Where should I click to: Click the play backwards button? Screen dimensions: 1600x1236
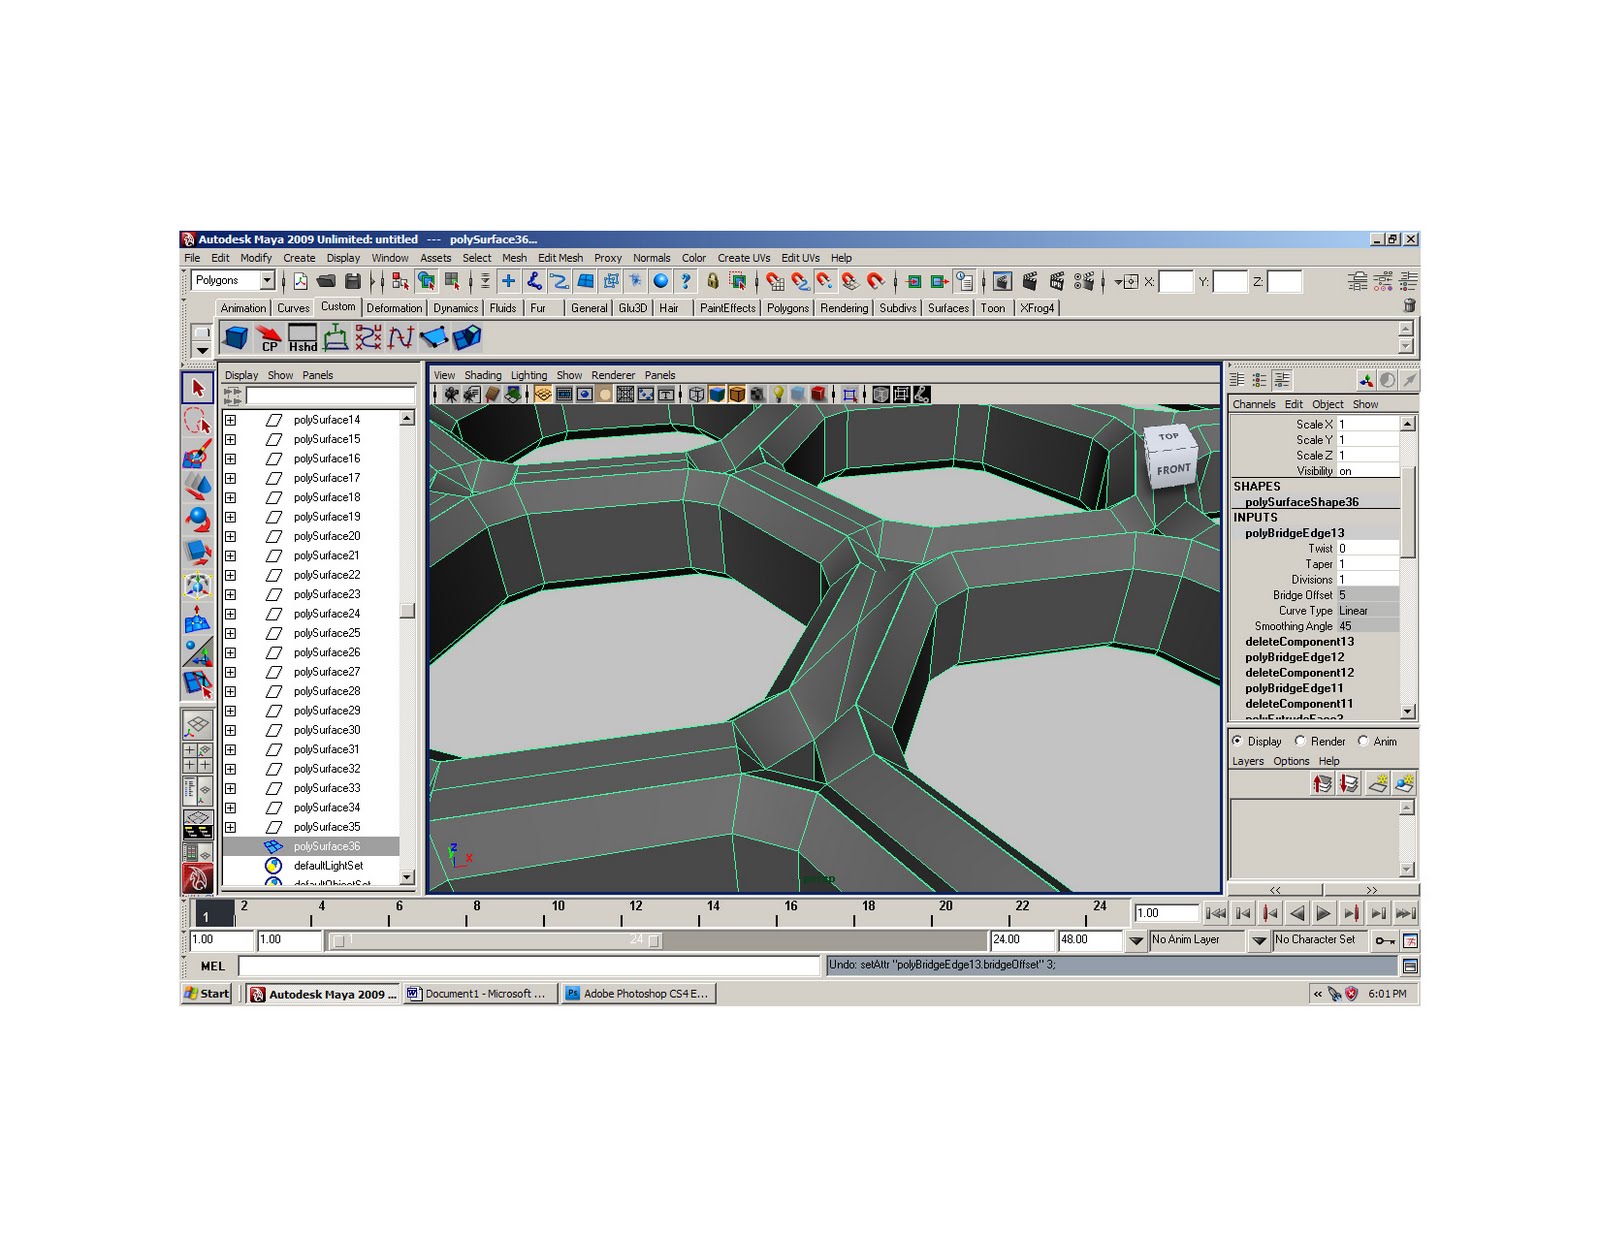[x=1297, y=913]
